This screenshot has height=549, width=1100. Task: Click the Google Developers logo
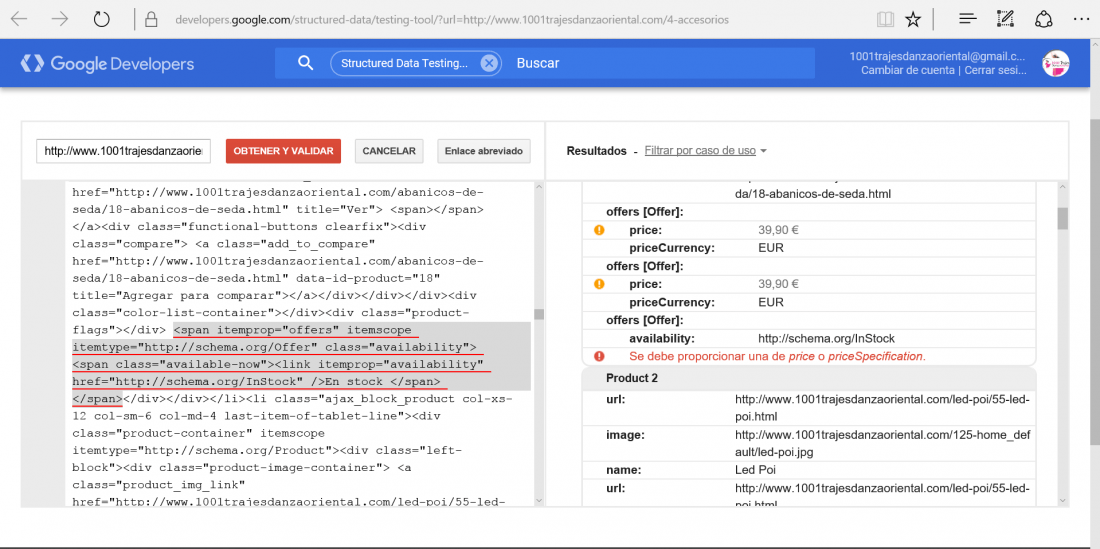[x=107, y=64]
